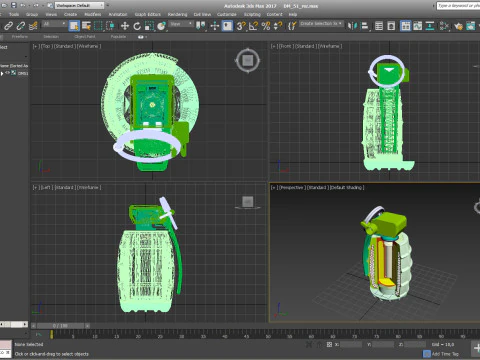The height and width of the screenshot is (360, 480).
Task: Open the Group menu
Action: coord(32,14)
